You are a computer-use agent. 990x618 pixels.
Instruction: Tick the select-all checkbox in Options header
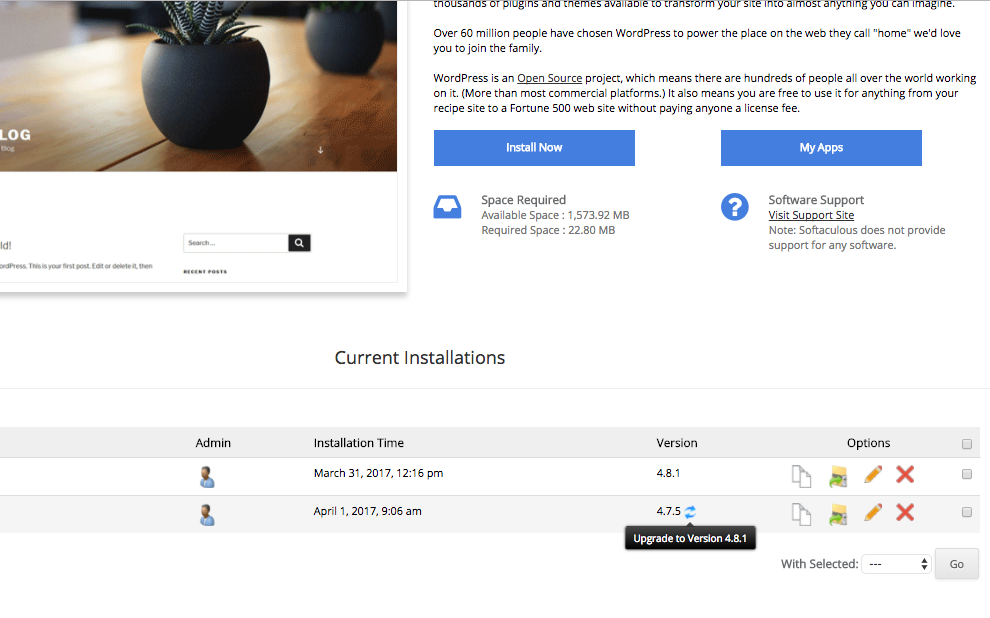[967, 444]
